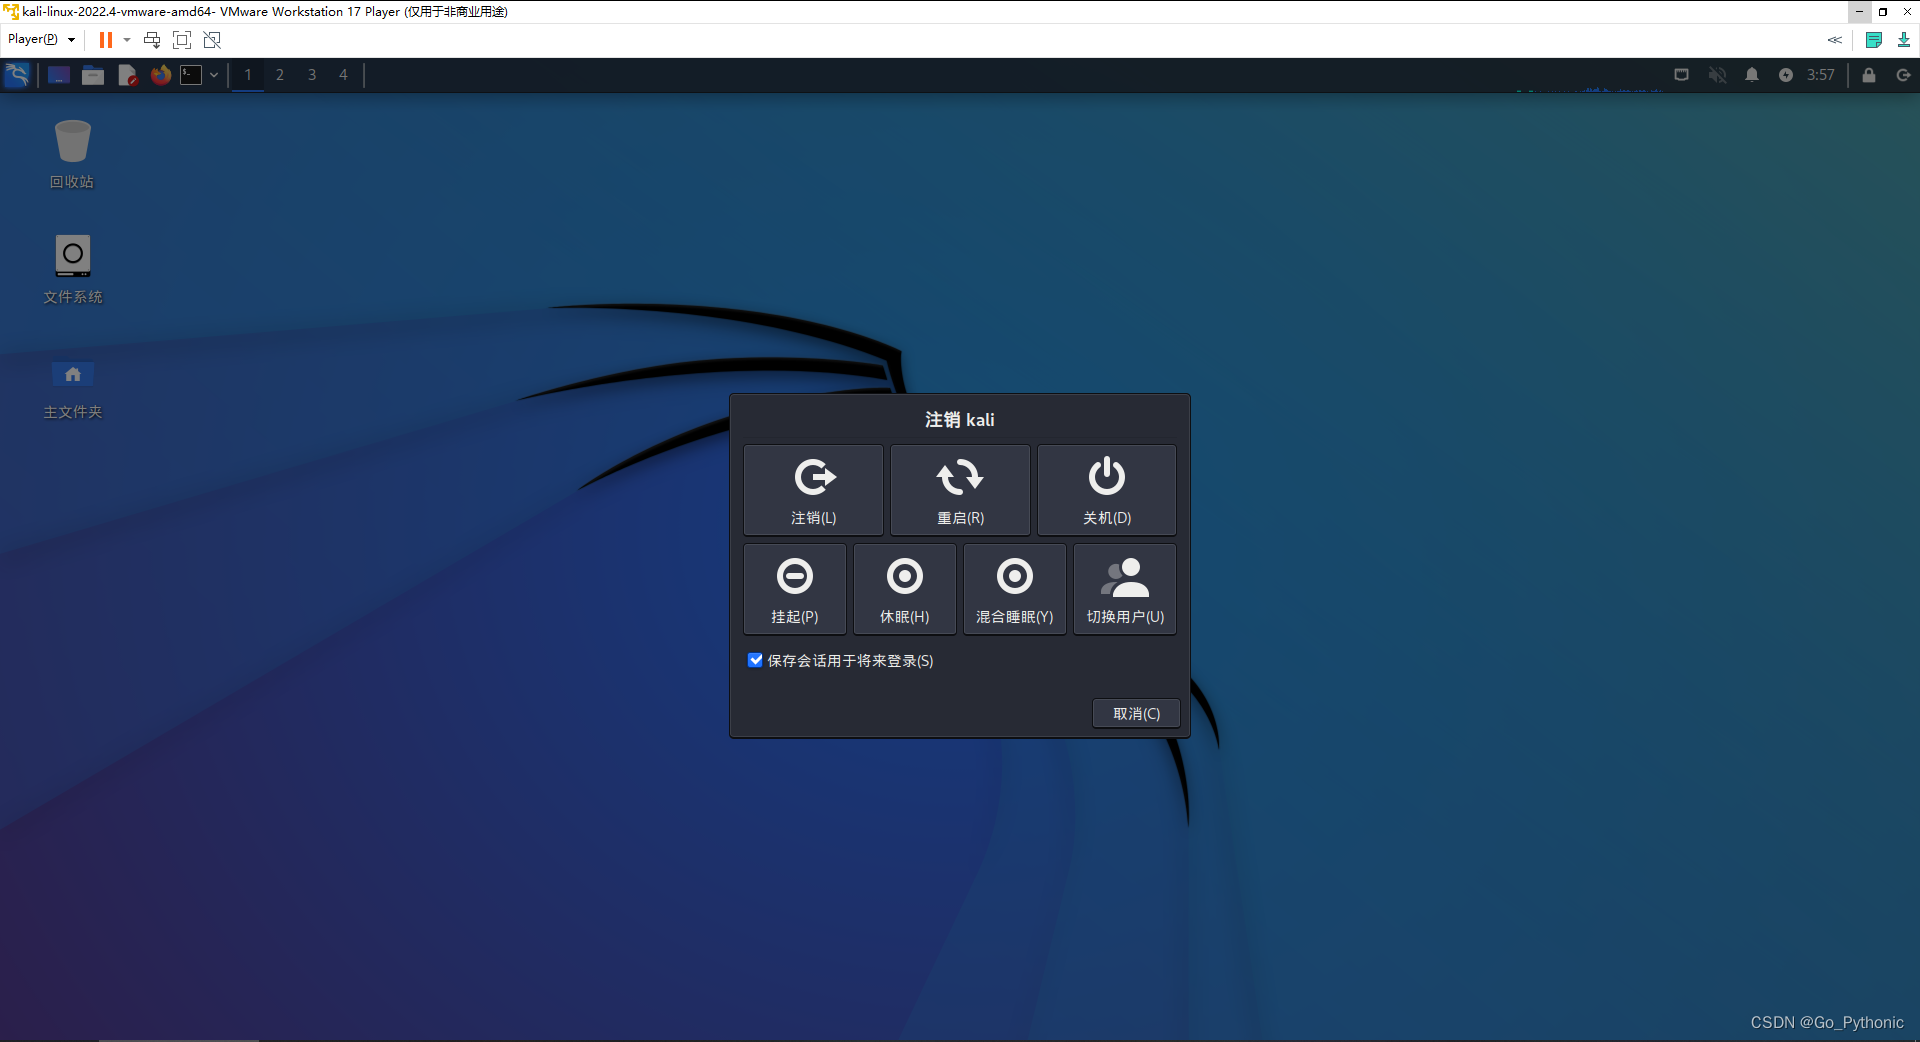Image resolution: width=1920 pixels, height=1042 pixels.
Task: Click the display settings tray icon
Action: point(1682,75)
